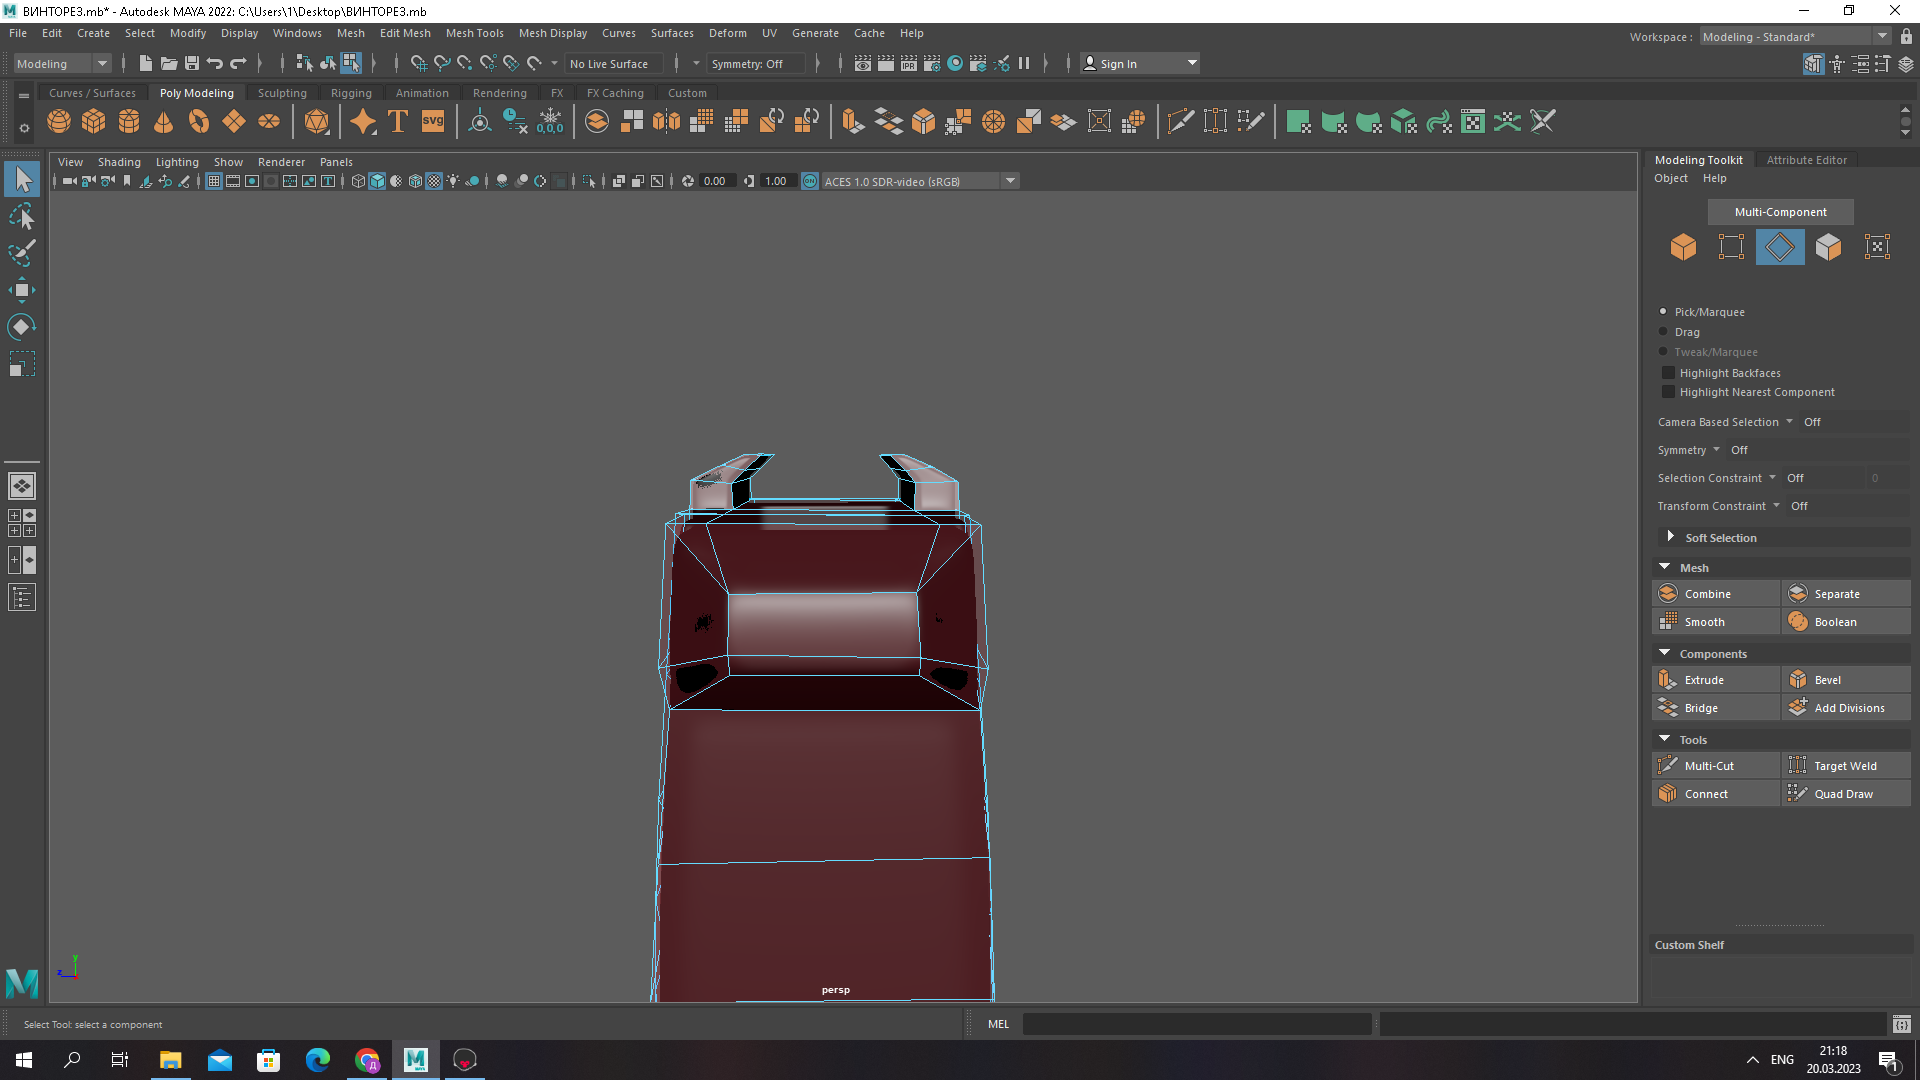Click the Target Weld button
This screenshot has width=1920, height=1080.
click(1846, 766)
